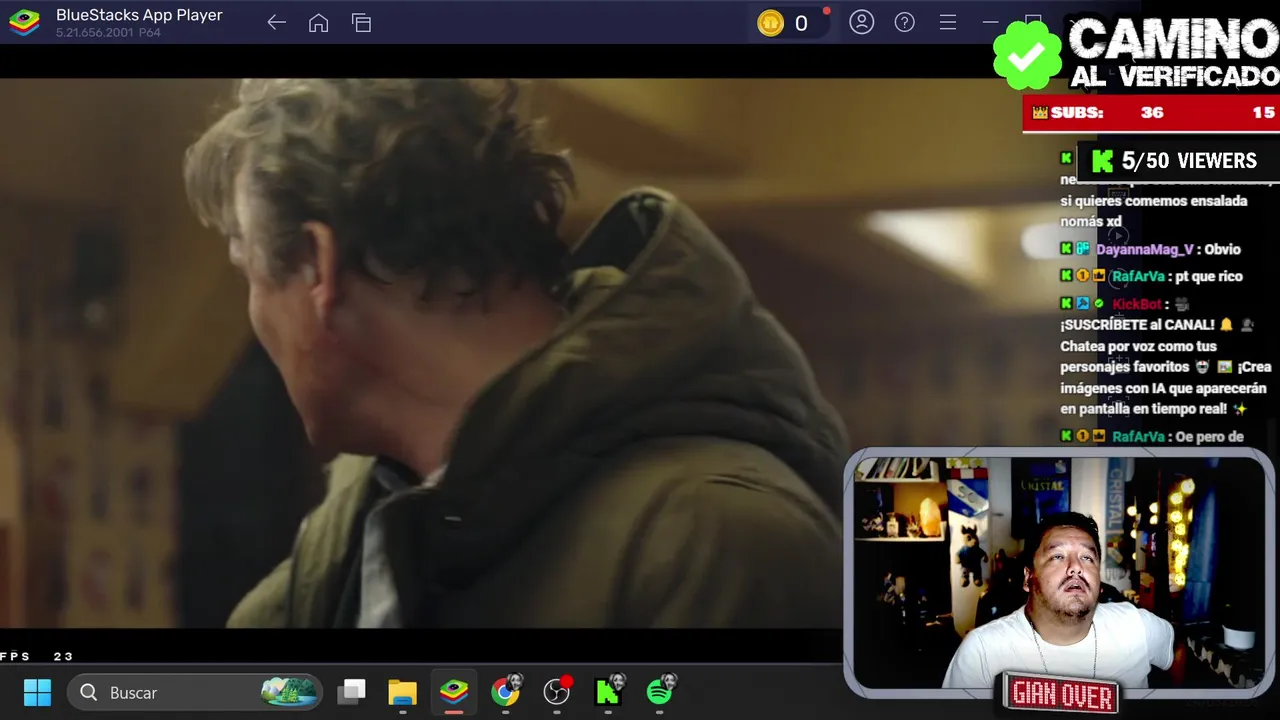Open the BlueStacks help question mark
Screen dimensions: 1280x720
[x=904, y=22]
